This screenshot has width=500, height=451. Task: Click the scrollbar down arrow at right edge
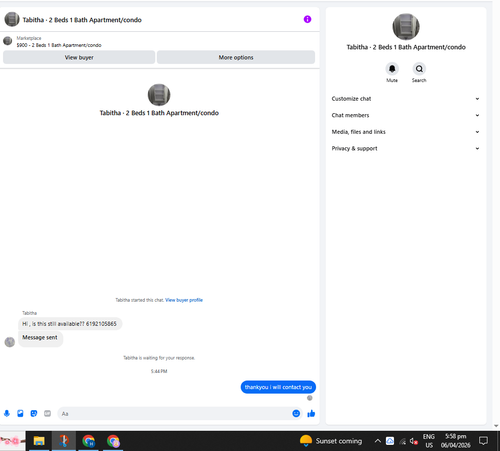click(496, 426)
